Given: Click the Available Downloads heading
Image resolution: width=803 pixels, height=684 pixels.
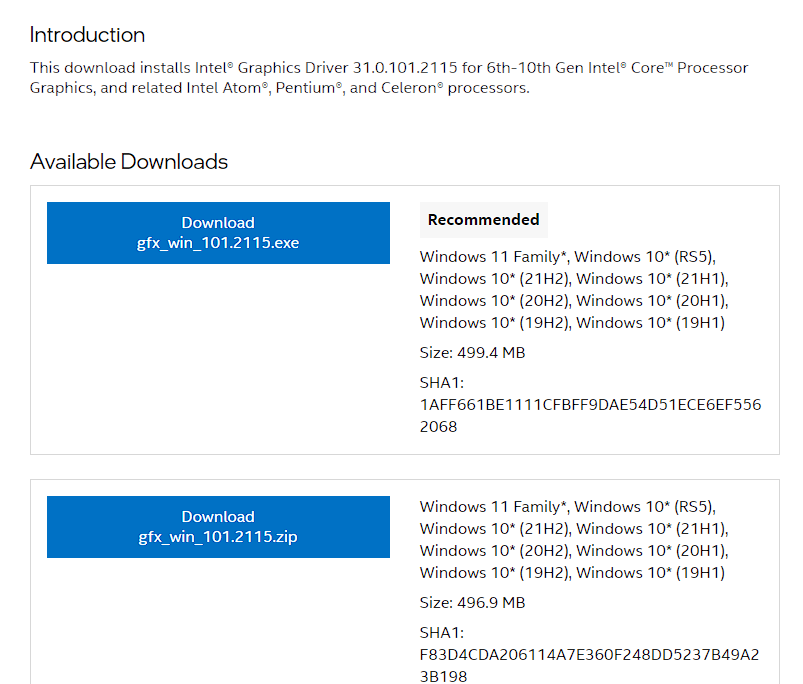Looking at the screenshot, I should pos(129,162).
